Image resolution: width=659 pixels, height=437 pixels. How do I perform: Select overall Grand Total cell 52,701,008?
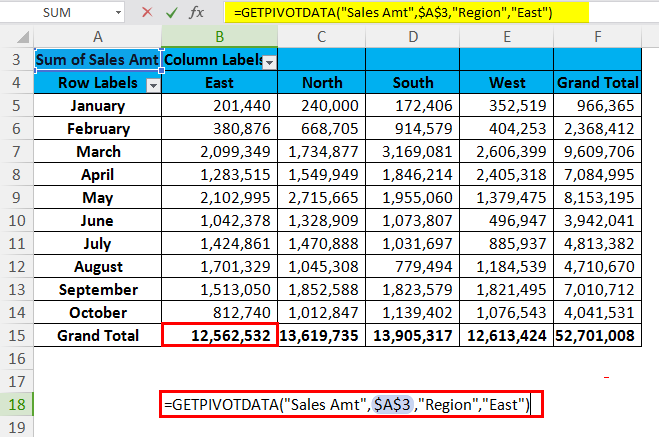(597, 336)
